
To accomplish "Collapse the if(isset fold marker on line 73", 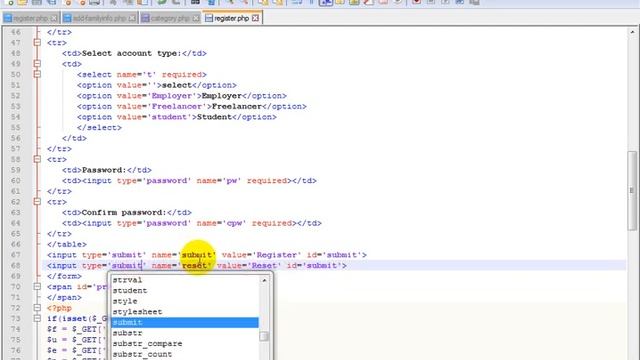I will (37, 318).
